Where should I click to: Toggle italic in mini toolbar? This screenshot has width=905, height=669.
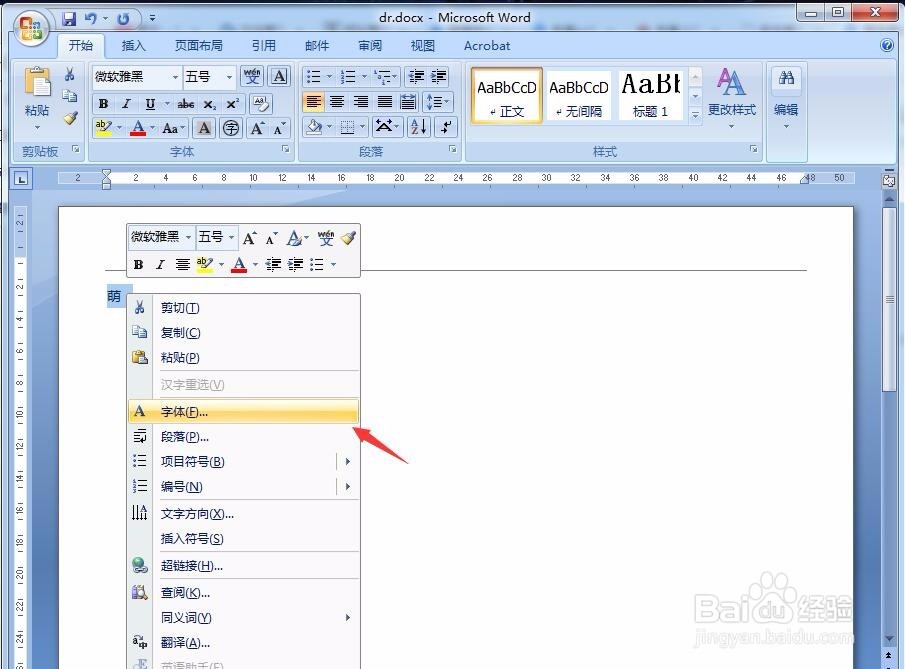[x=160, y=264]
